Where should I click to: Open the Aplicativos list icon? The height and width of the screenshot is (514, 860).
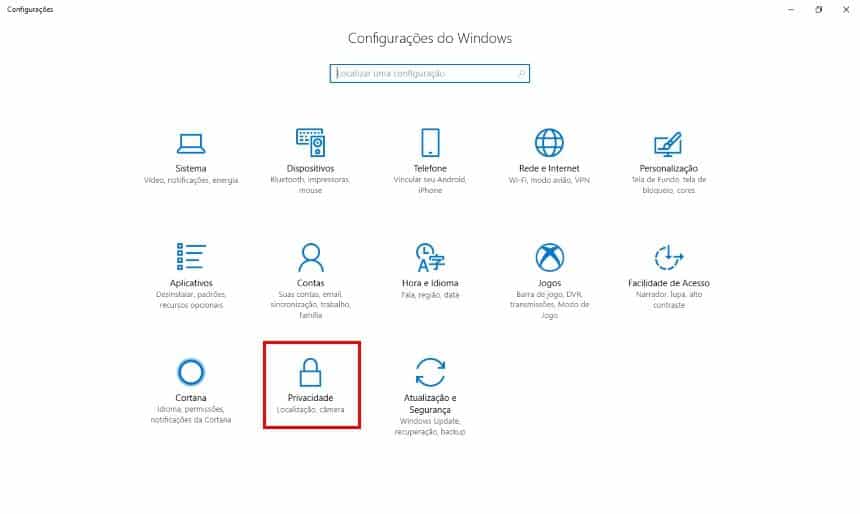(191, 257)
